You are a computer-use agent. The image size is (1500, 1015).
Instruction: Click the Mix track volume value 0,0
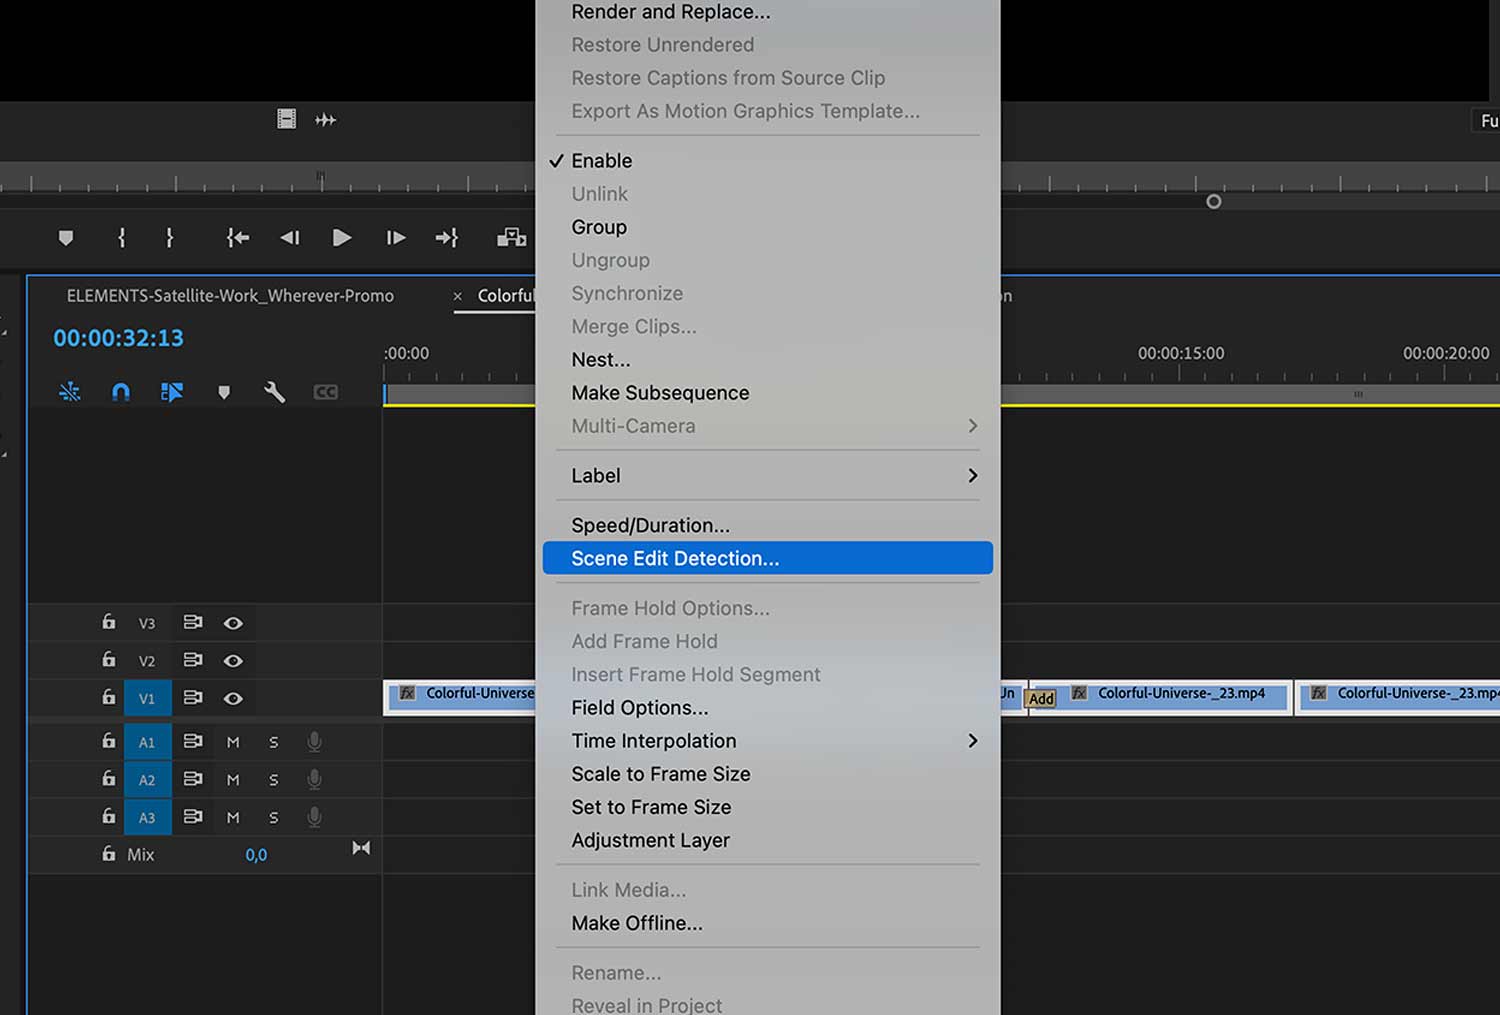point(256,854)
